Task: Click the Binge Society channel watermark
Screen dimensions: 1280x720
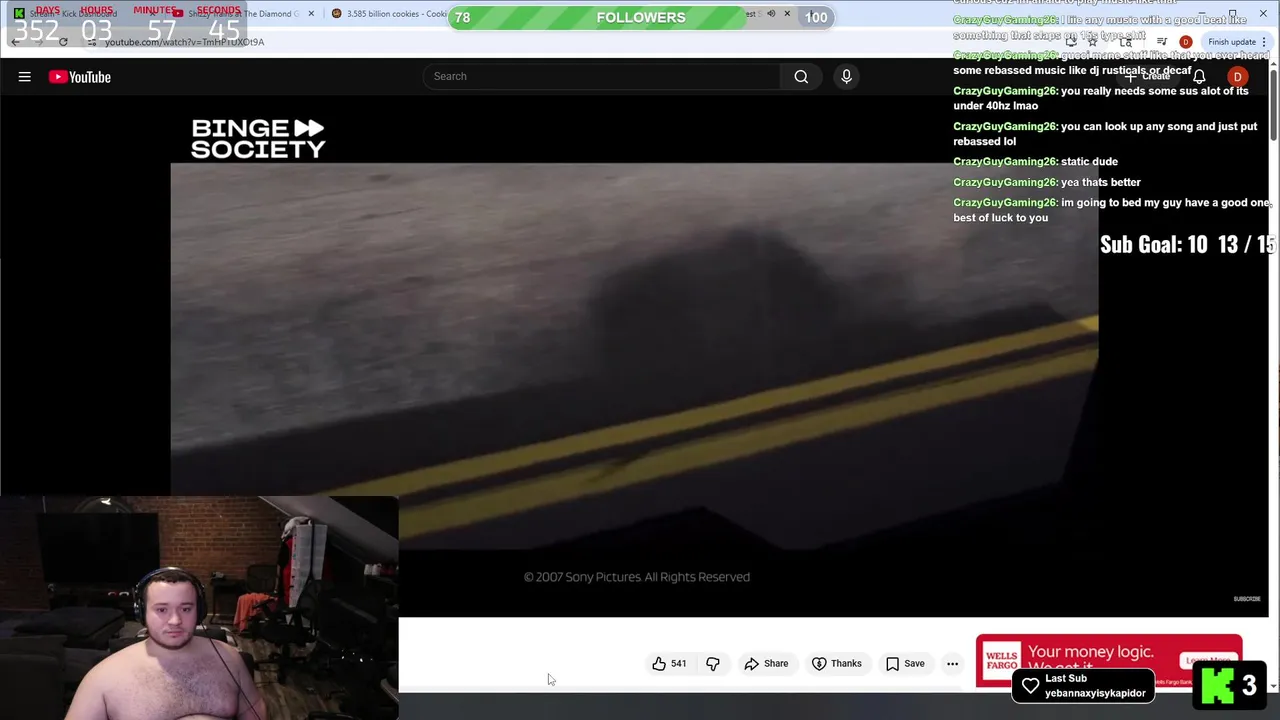Action: 258,139
